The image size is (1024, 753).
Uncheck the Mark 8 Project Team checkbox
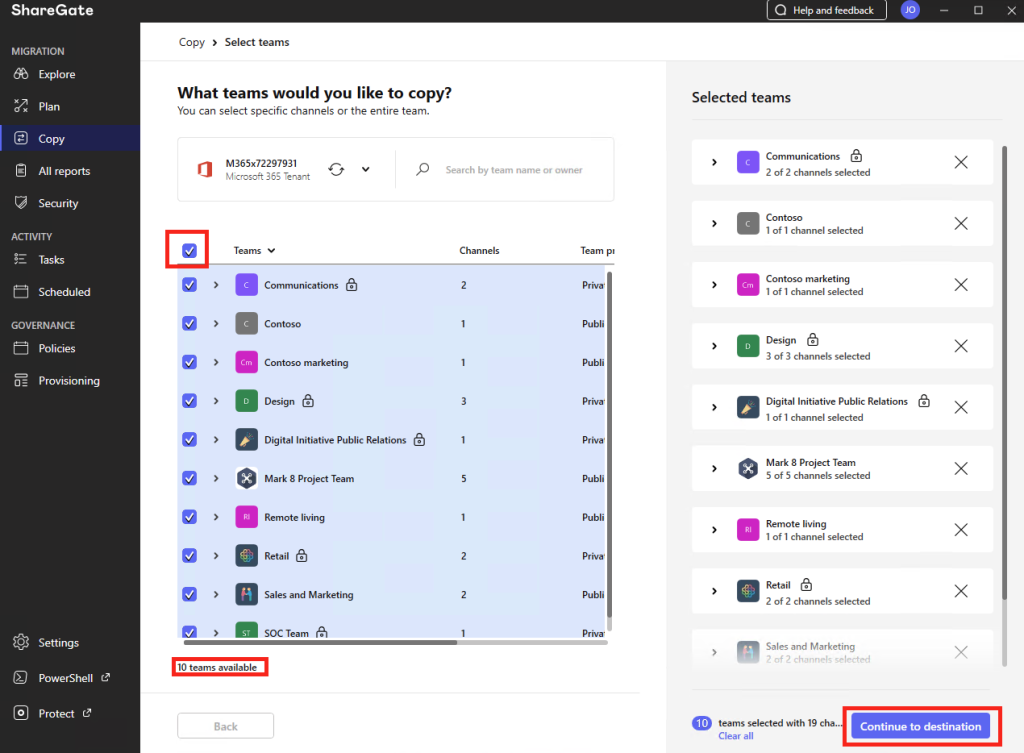click(189, 479)
